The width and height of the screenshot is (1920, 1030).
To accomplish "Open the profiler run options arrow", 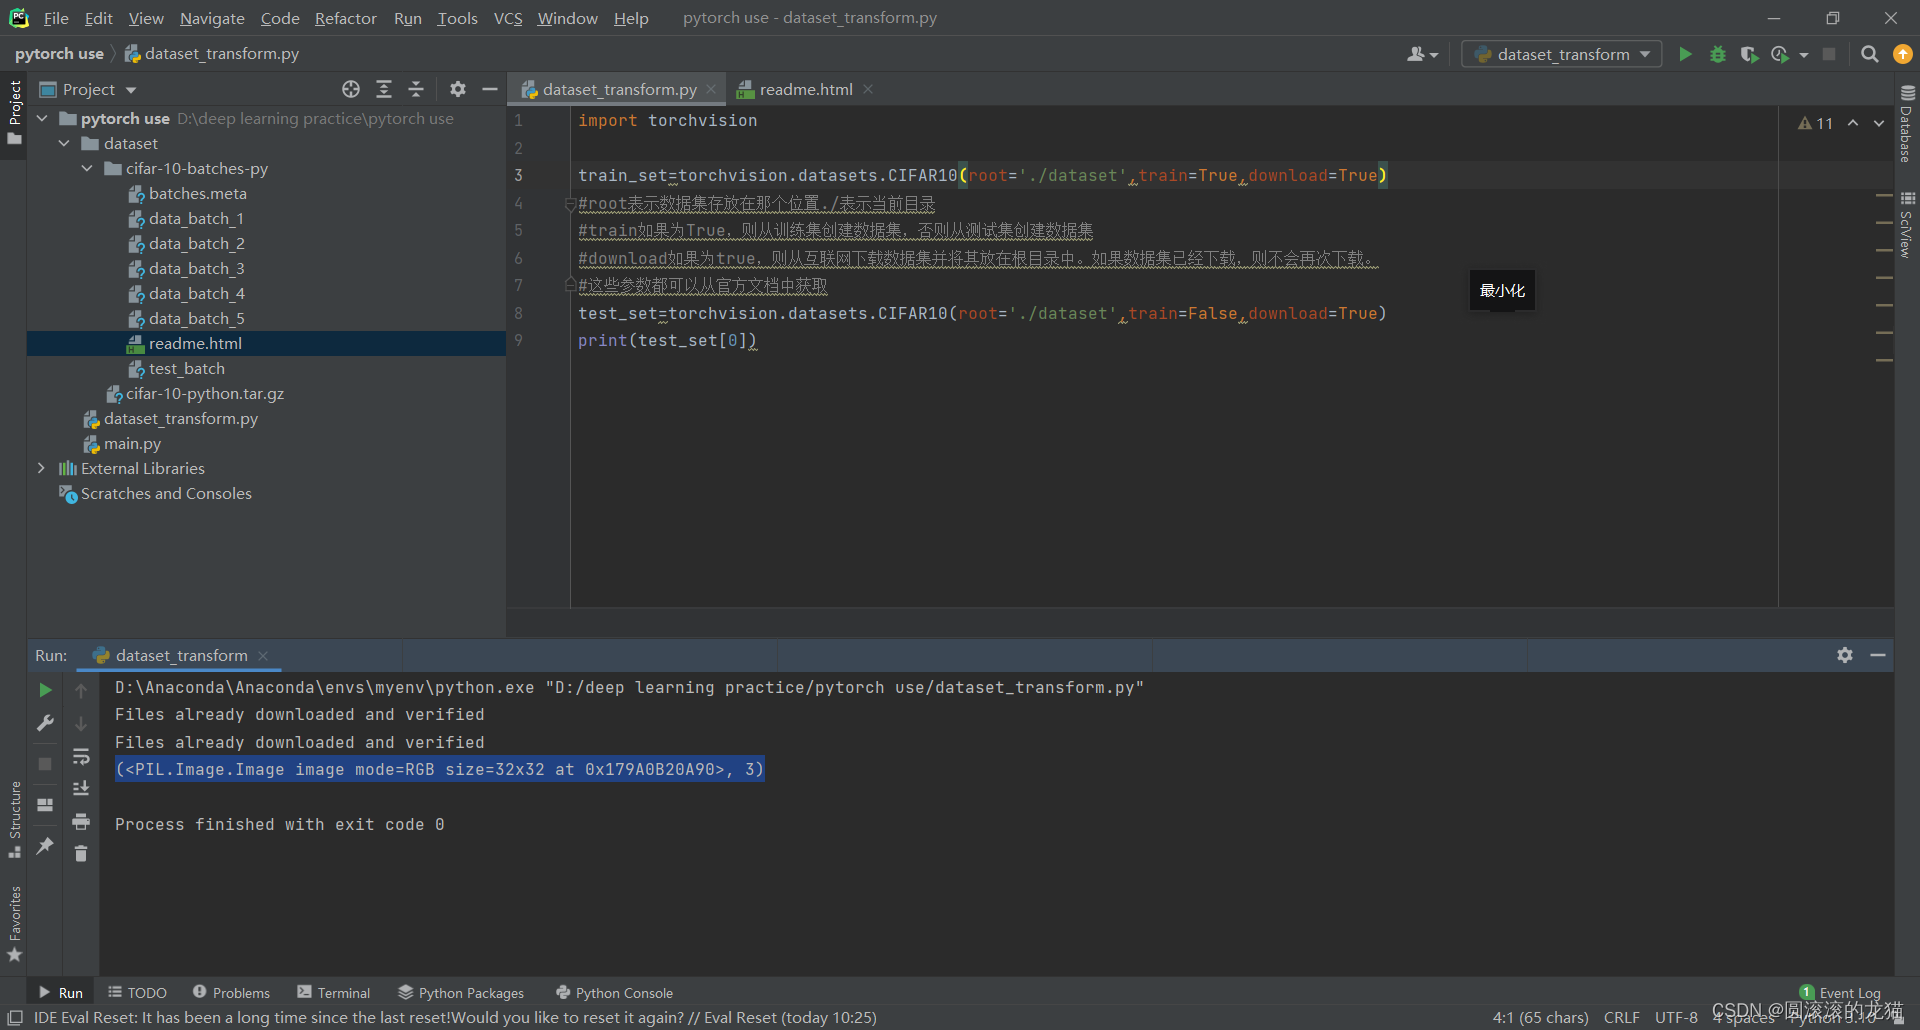I will (x=1804, y=55).
